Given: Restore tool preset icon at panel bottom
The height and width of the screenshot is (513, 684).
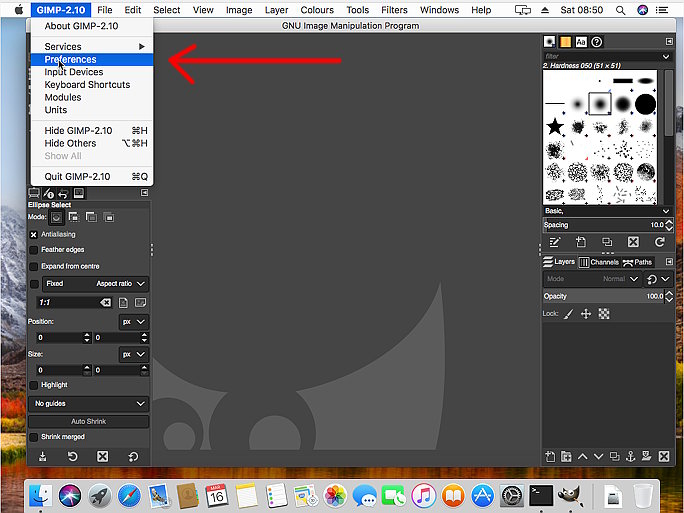Looking at the screenshot, I should [72, 457].
